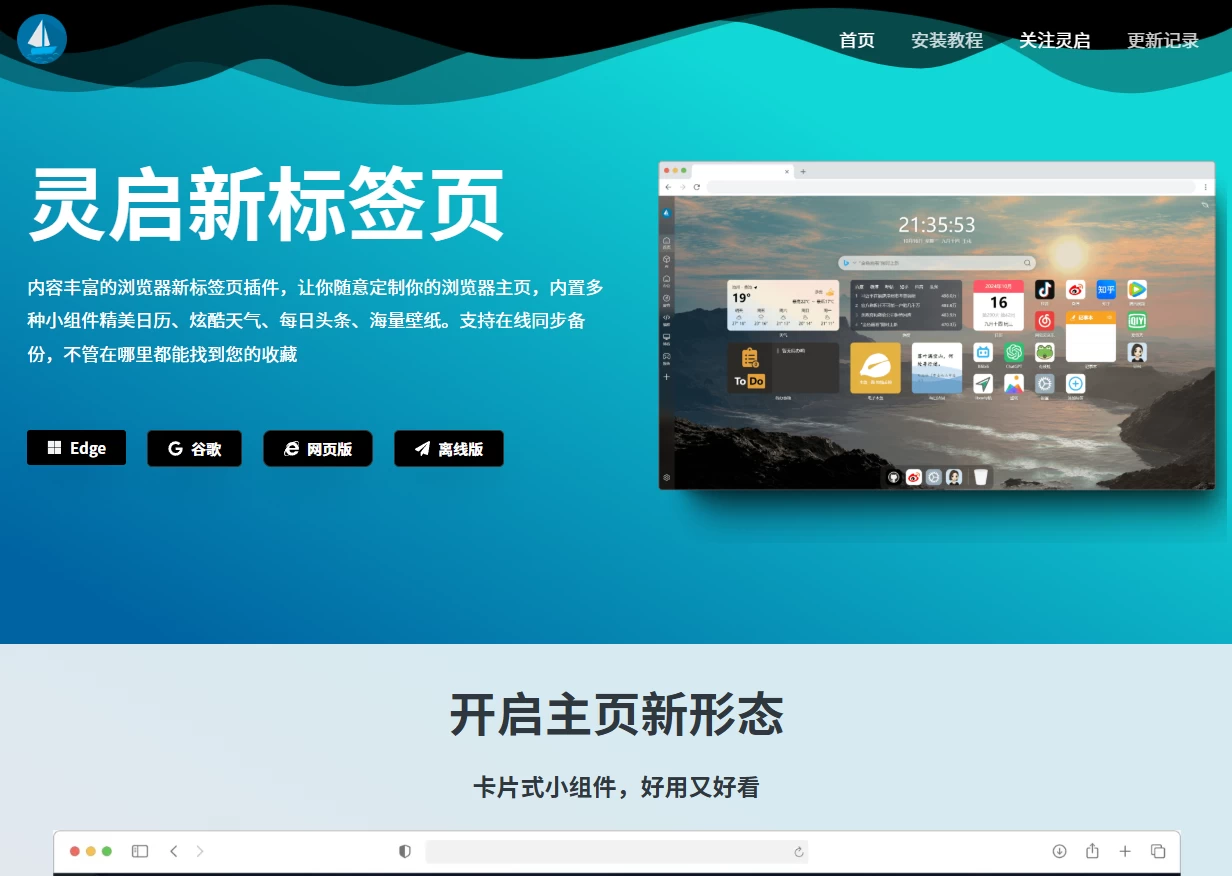Open the 网页版 link

click(x=318, y=448)
